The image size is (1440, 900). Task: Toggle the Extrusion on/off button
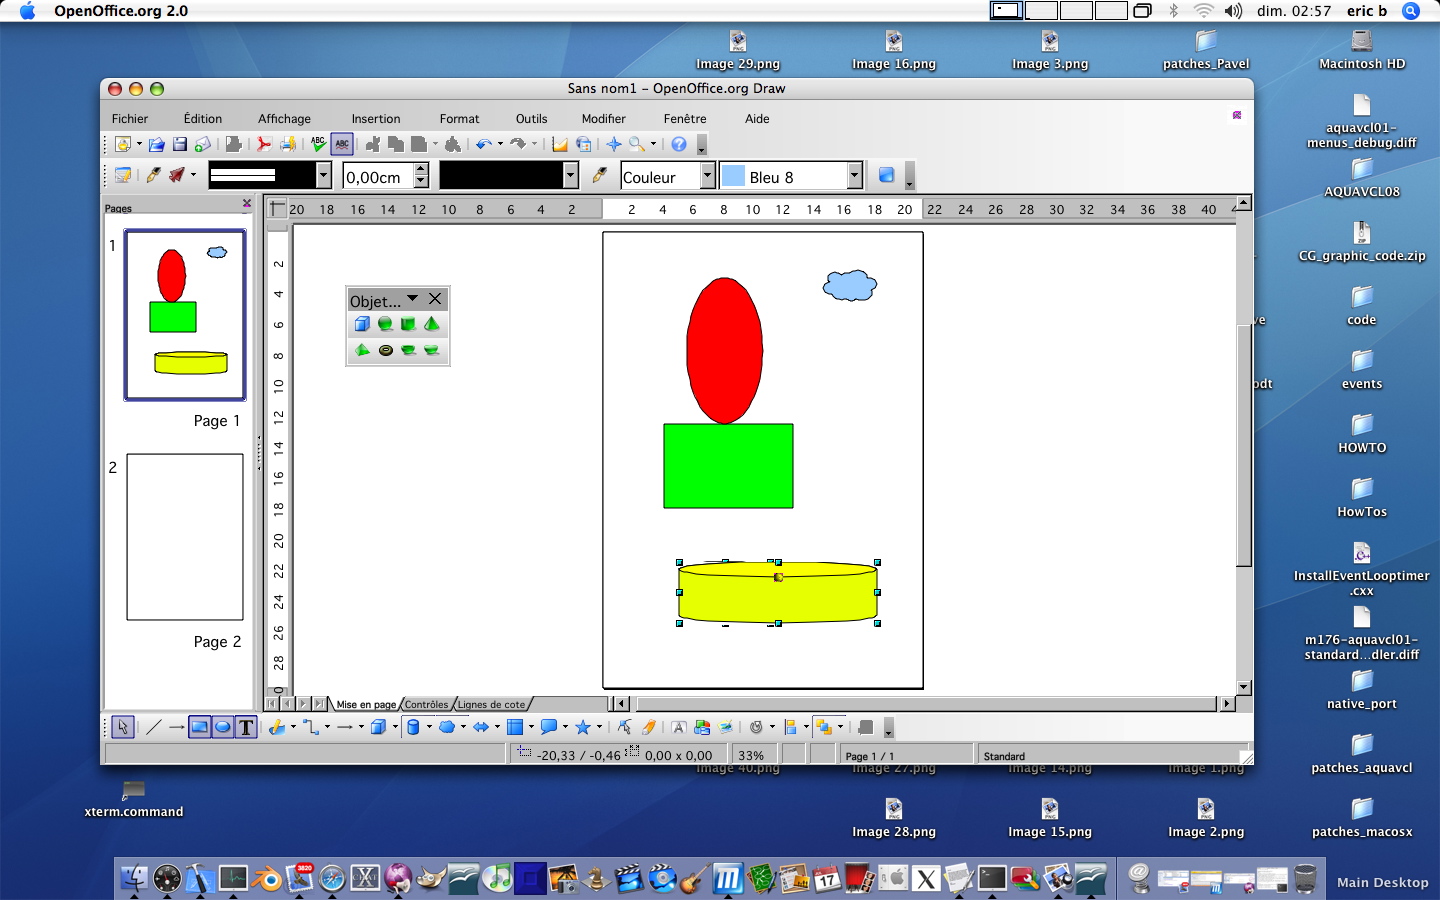[x=866, y=727]
